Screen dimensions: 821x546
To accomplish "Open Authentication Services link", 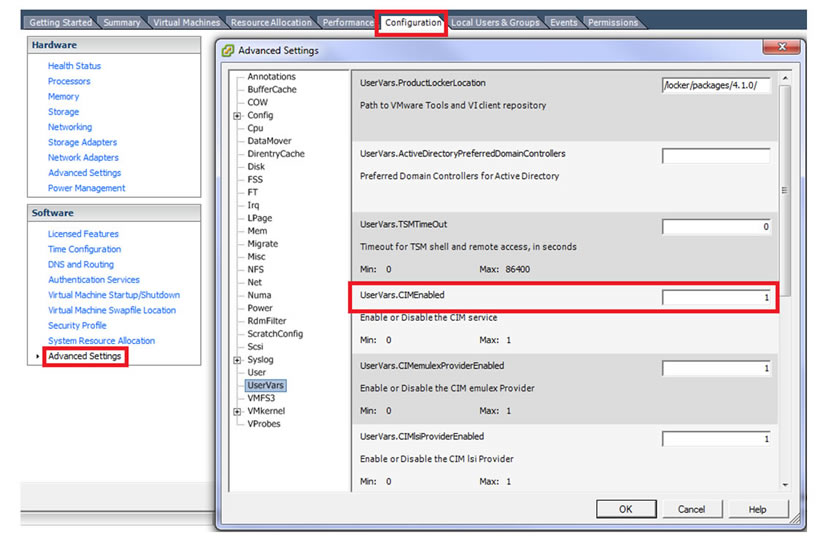I will (x=94, y=280).
